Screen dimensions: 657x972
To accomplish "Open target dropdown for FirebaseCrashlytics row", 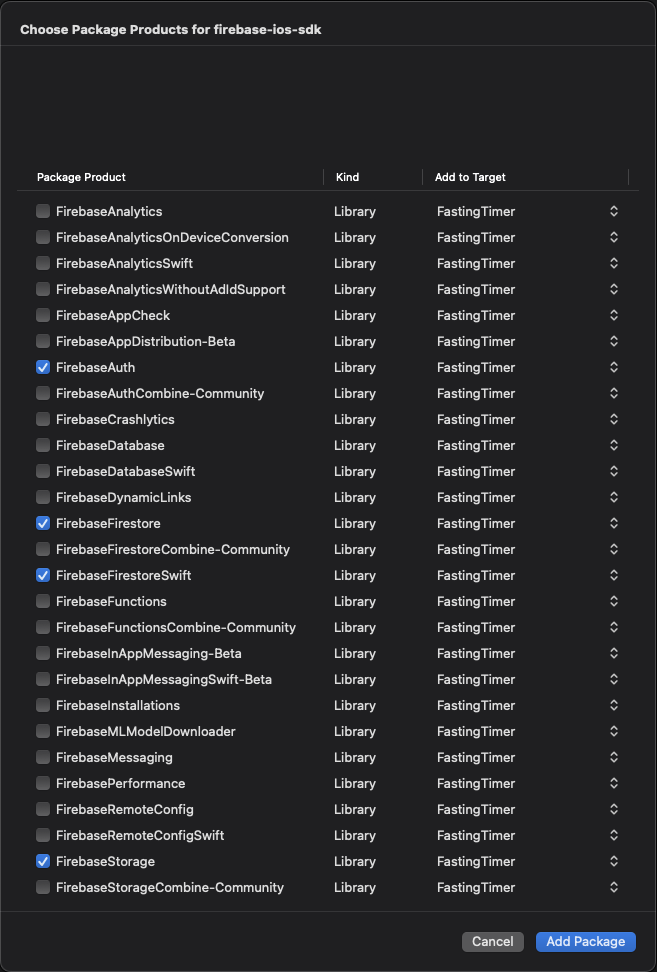I will [x=614, y=419].
